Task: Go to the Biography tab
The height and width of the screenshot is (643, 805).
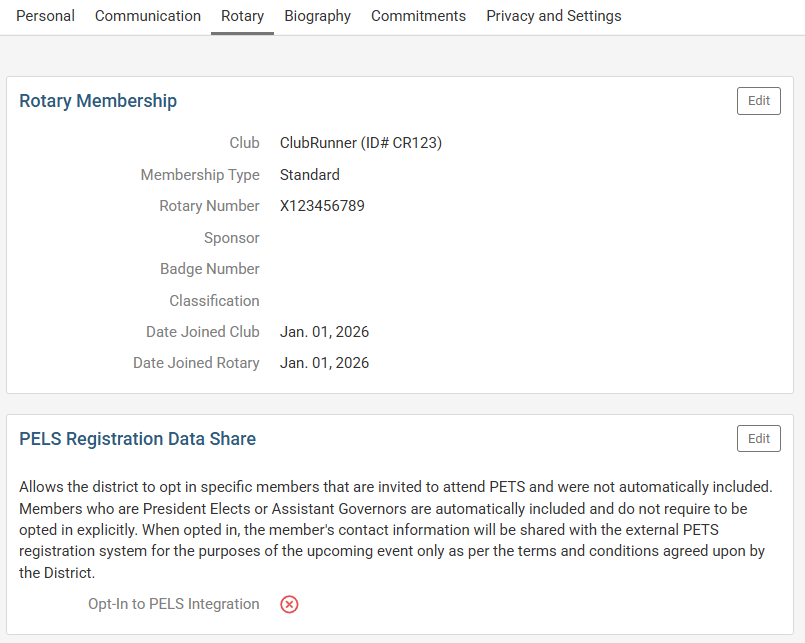Action: pyautogui.click(x=317, y=16)
